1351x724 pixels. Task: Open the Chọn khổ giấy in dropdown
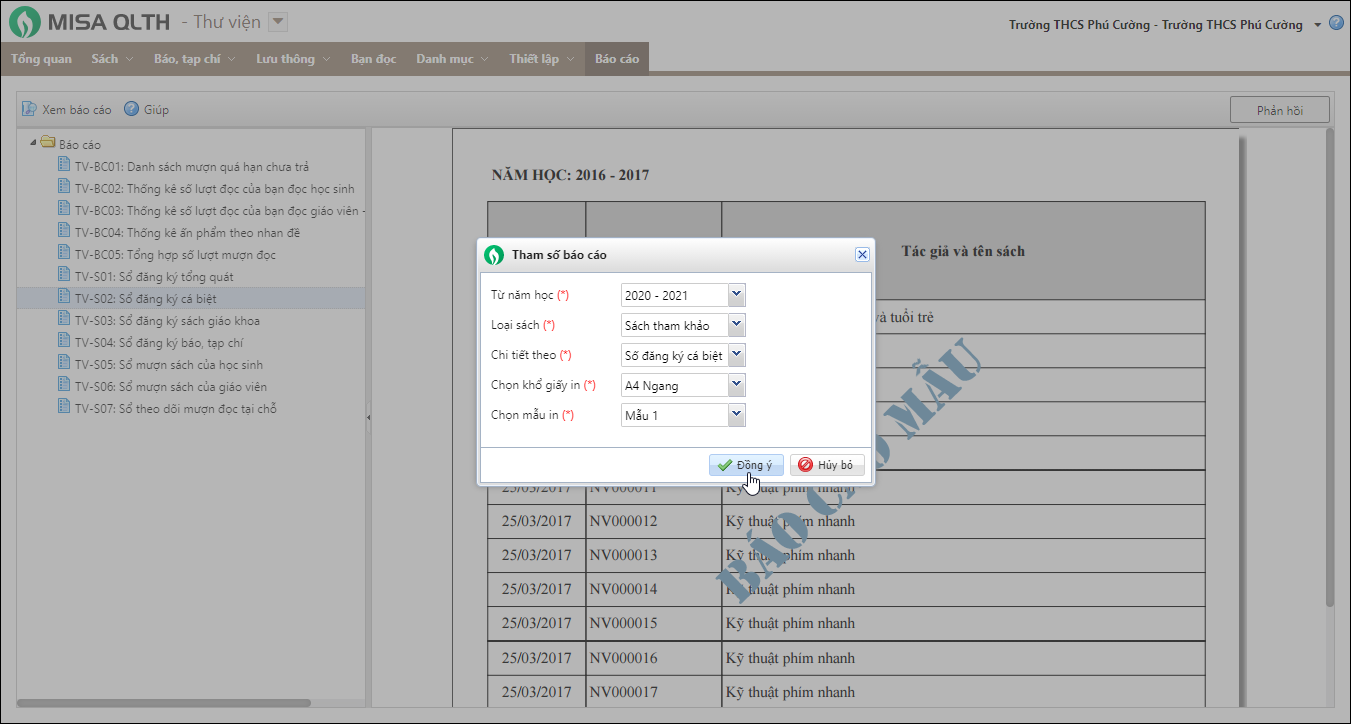737,385
